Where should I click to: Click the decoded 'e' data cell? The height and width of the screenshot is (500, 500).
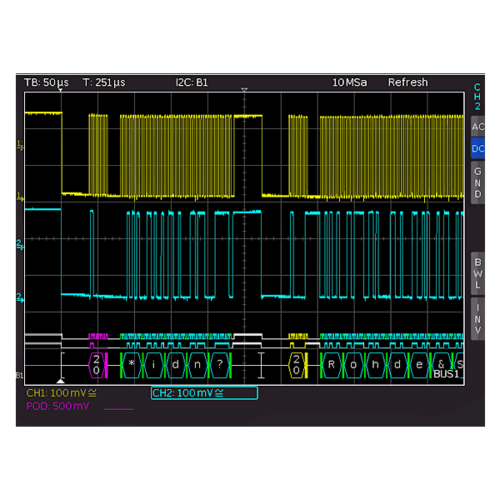[x=419, y=365]
